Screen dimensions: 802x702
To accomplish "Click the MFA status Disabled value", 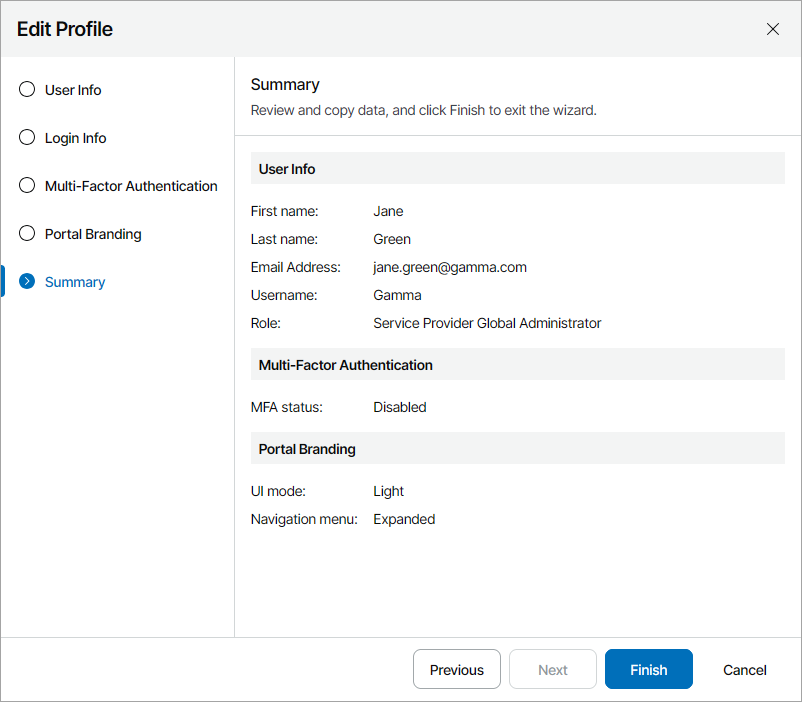I will (400, 407).
